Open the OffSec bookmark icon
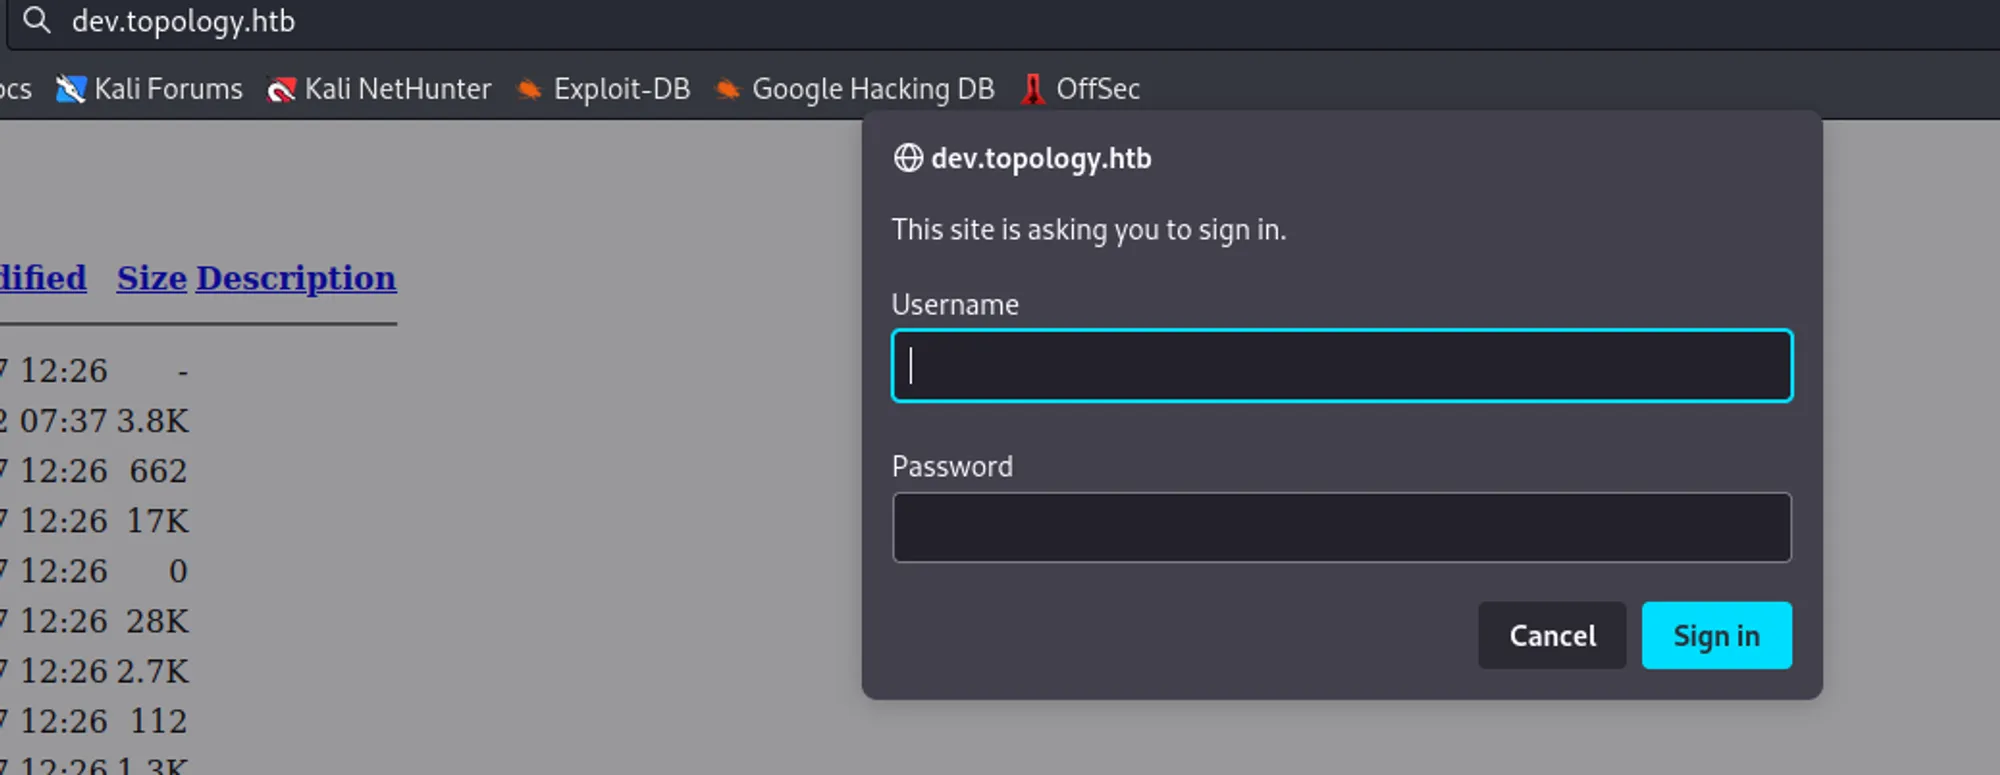Viewport: 2000px width, 775px height. [x=1033, y=89]
